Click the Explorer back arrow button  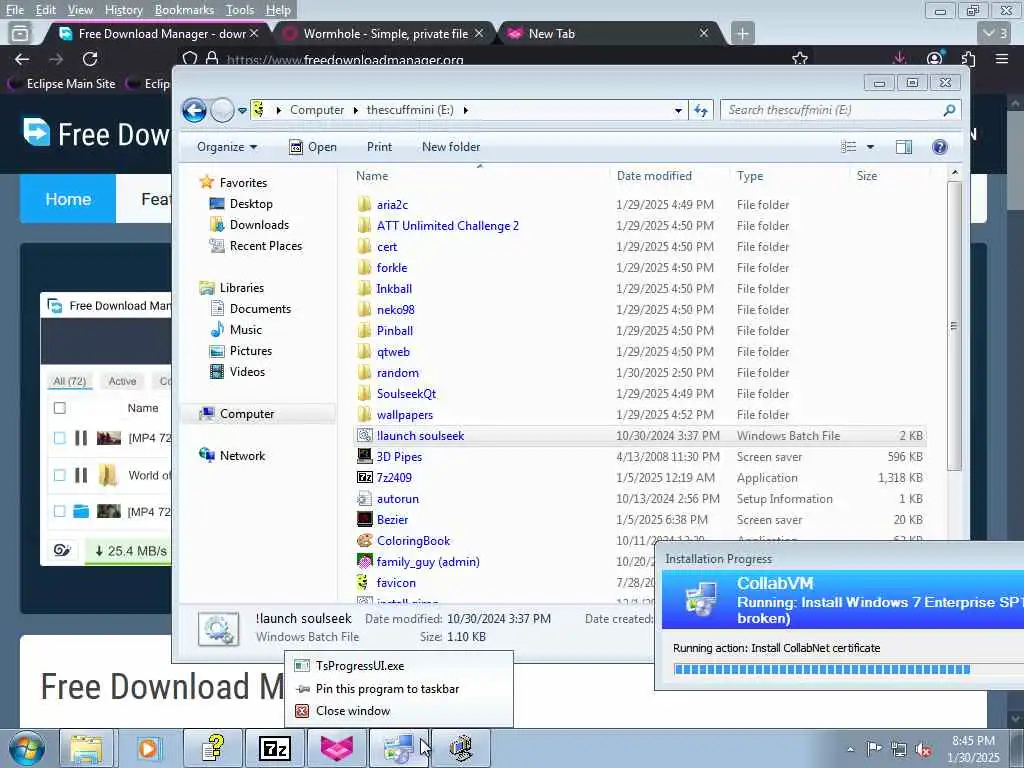pyautogui.click(x=195, y=110)
